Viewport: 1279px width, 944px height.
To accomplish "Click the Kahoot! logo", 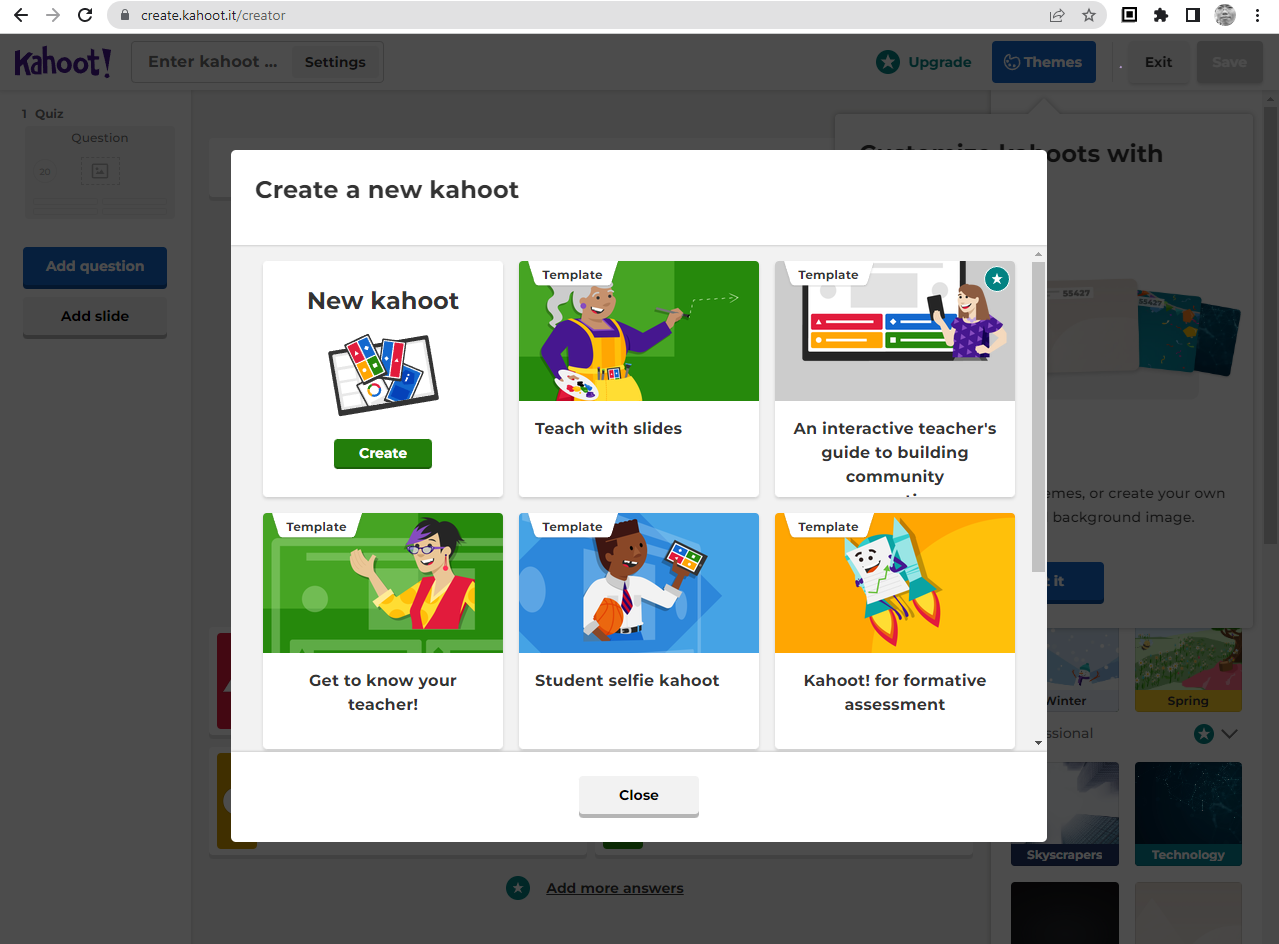I will tap(62, 62).
